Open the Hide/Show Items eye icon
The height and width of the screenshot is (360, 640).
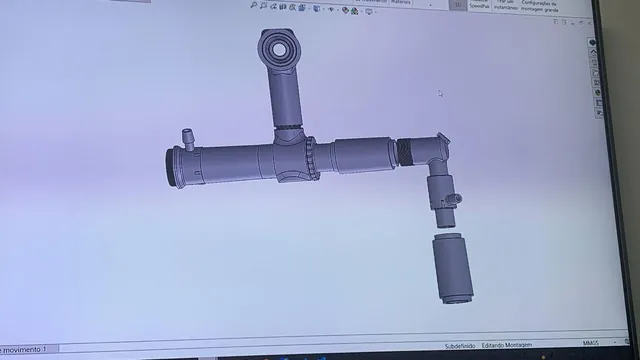(x=331, y=9)
